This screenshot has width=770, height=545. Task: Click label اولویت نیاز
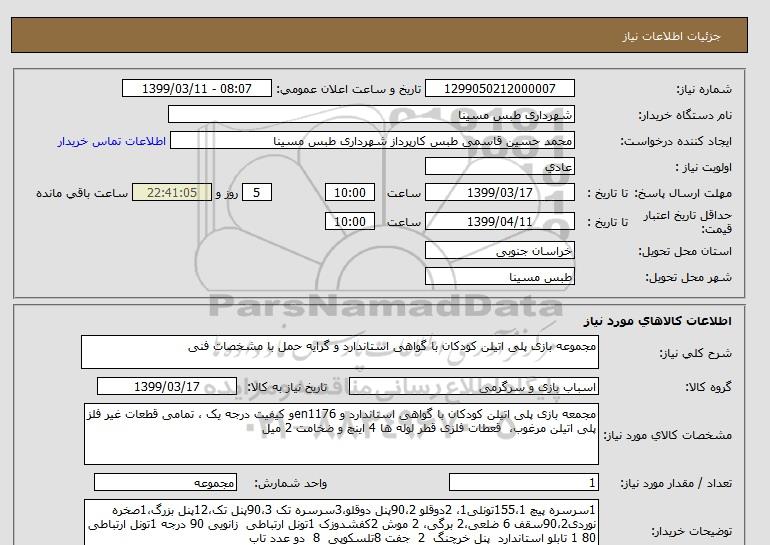704,167
